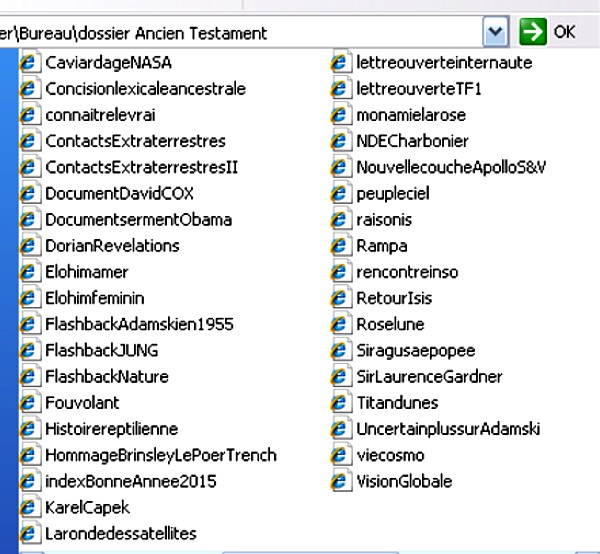The image size is (600, 554).
Task: Click the green arrow OK button
Action: 535,32
